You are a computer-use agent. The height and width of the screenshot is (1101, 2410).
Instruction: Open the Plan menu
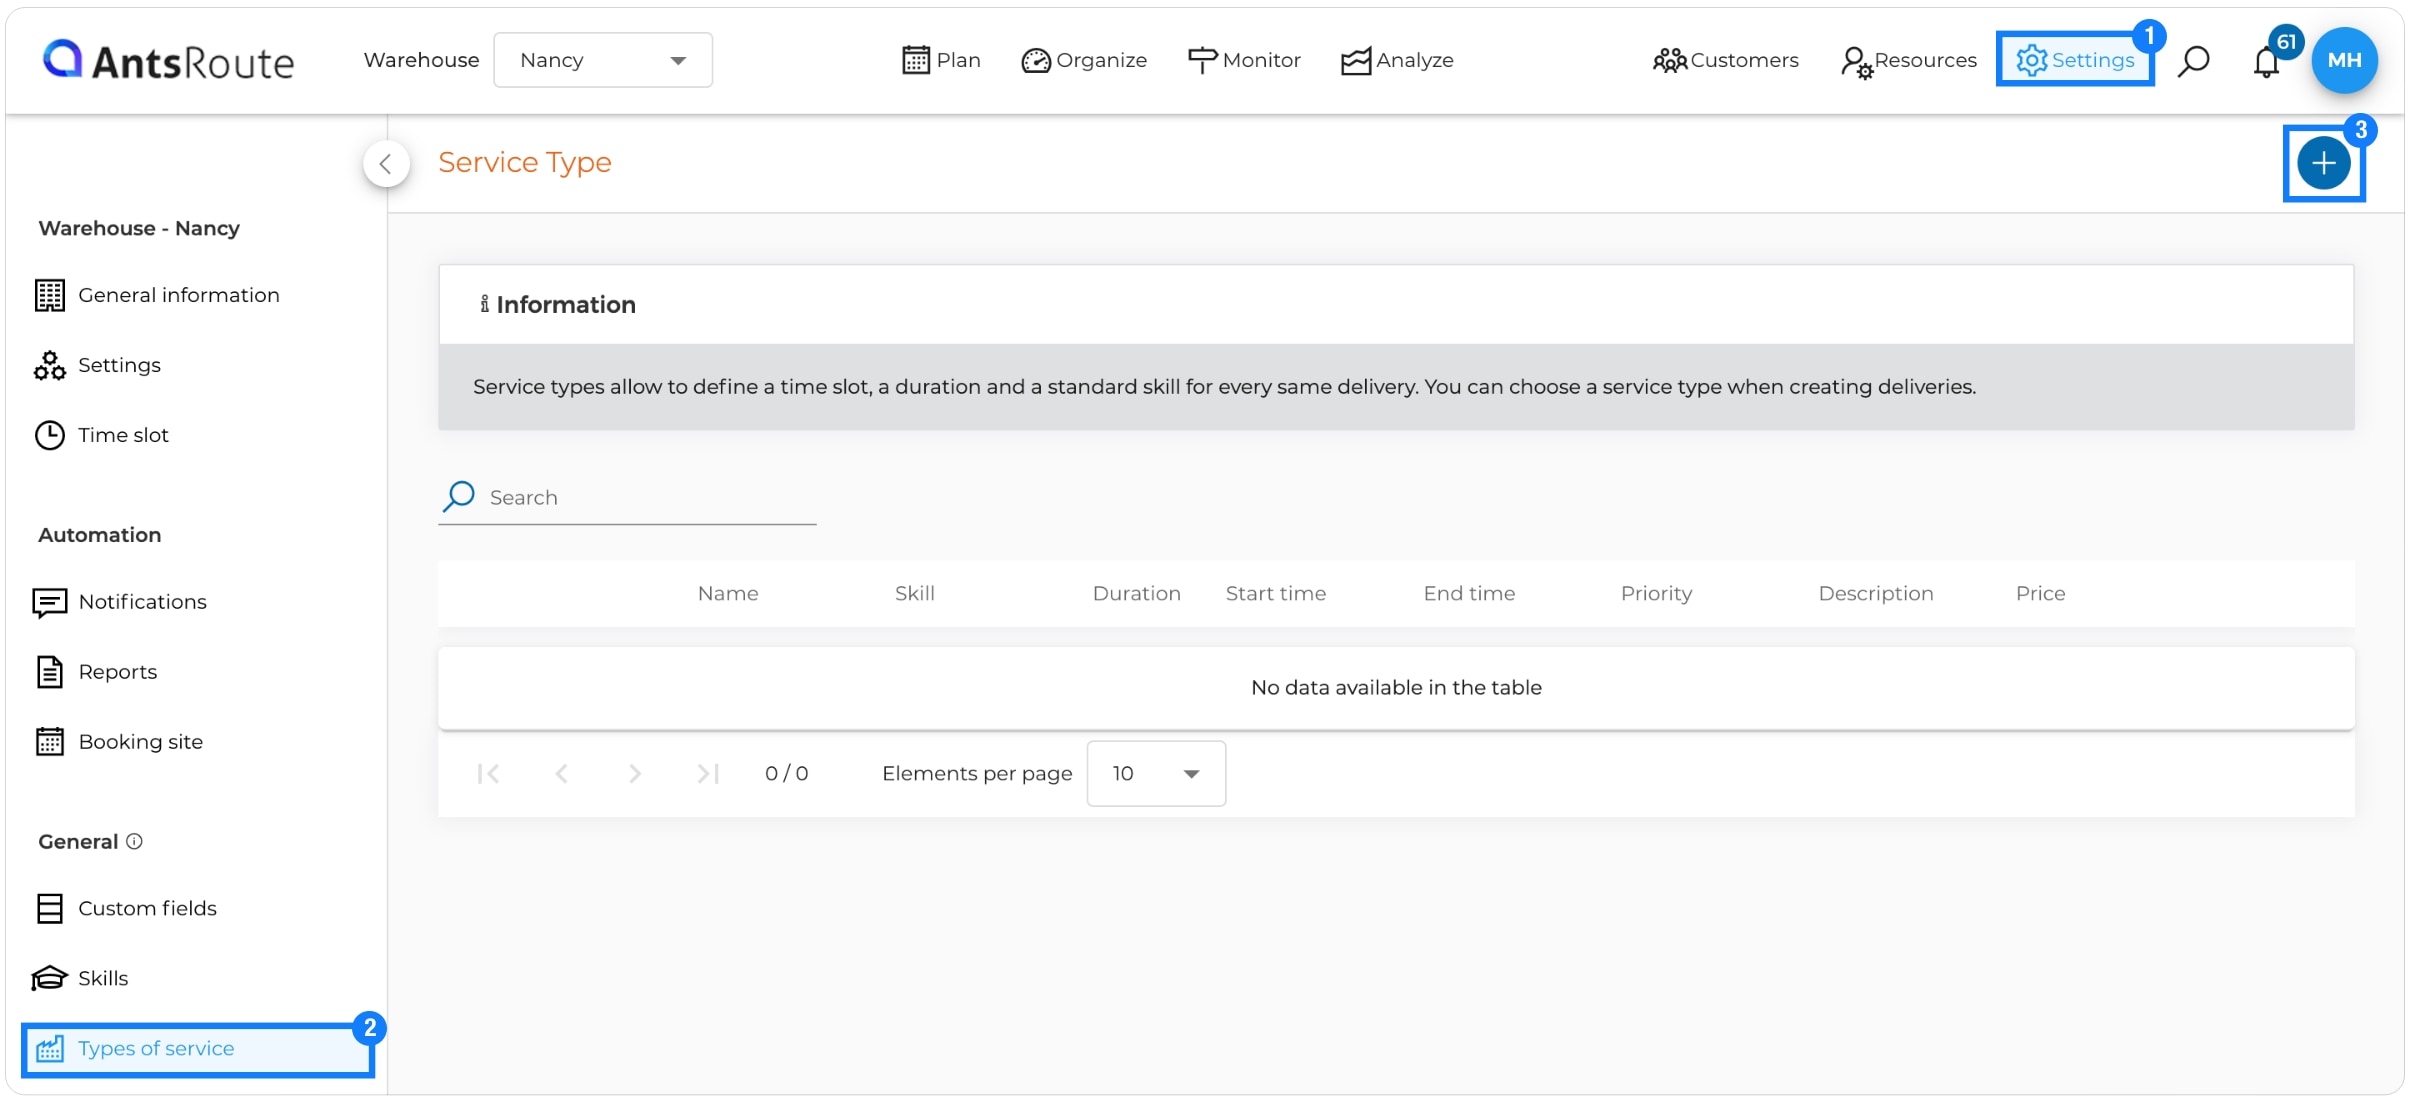tap(941, 60)
